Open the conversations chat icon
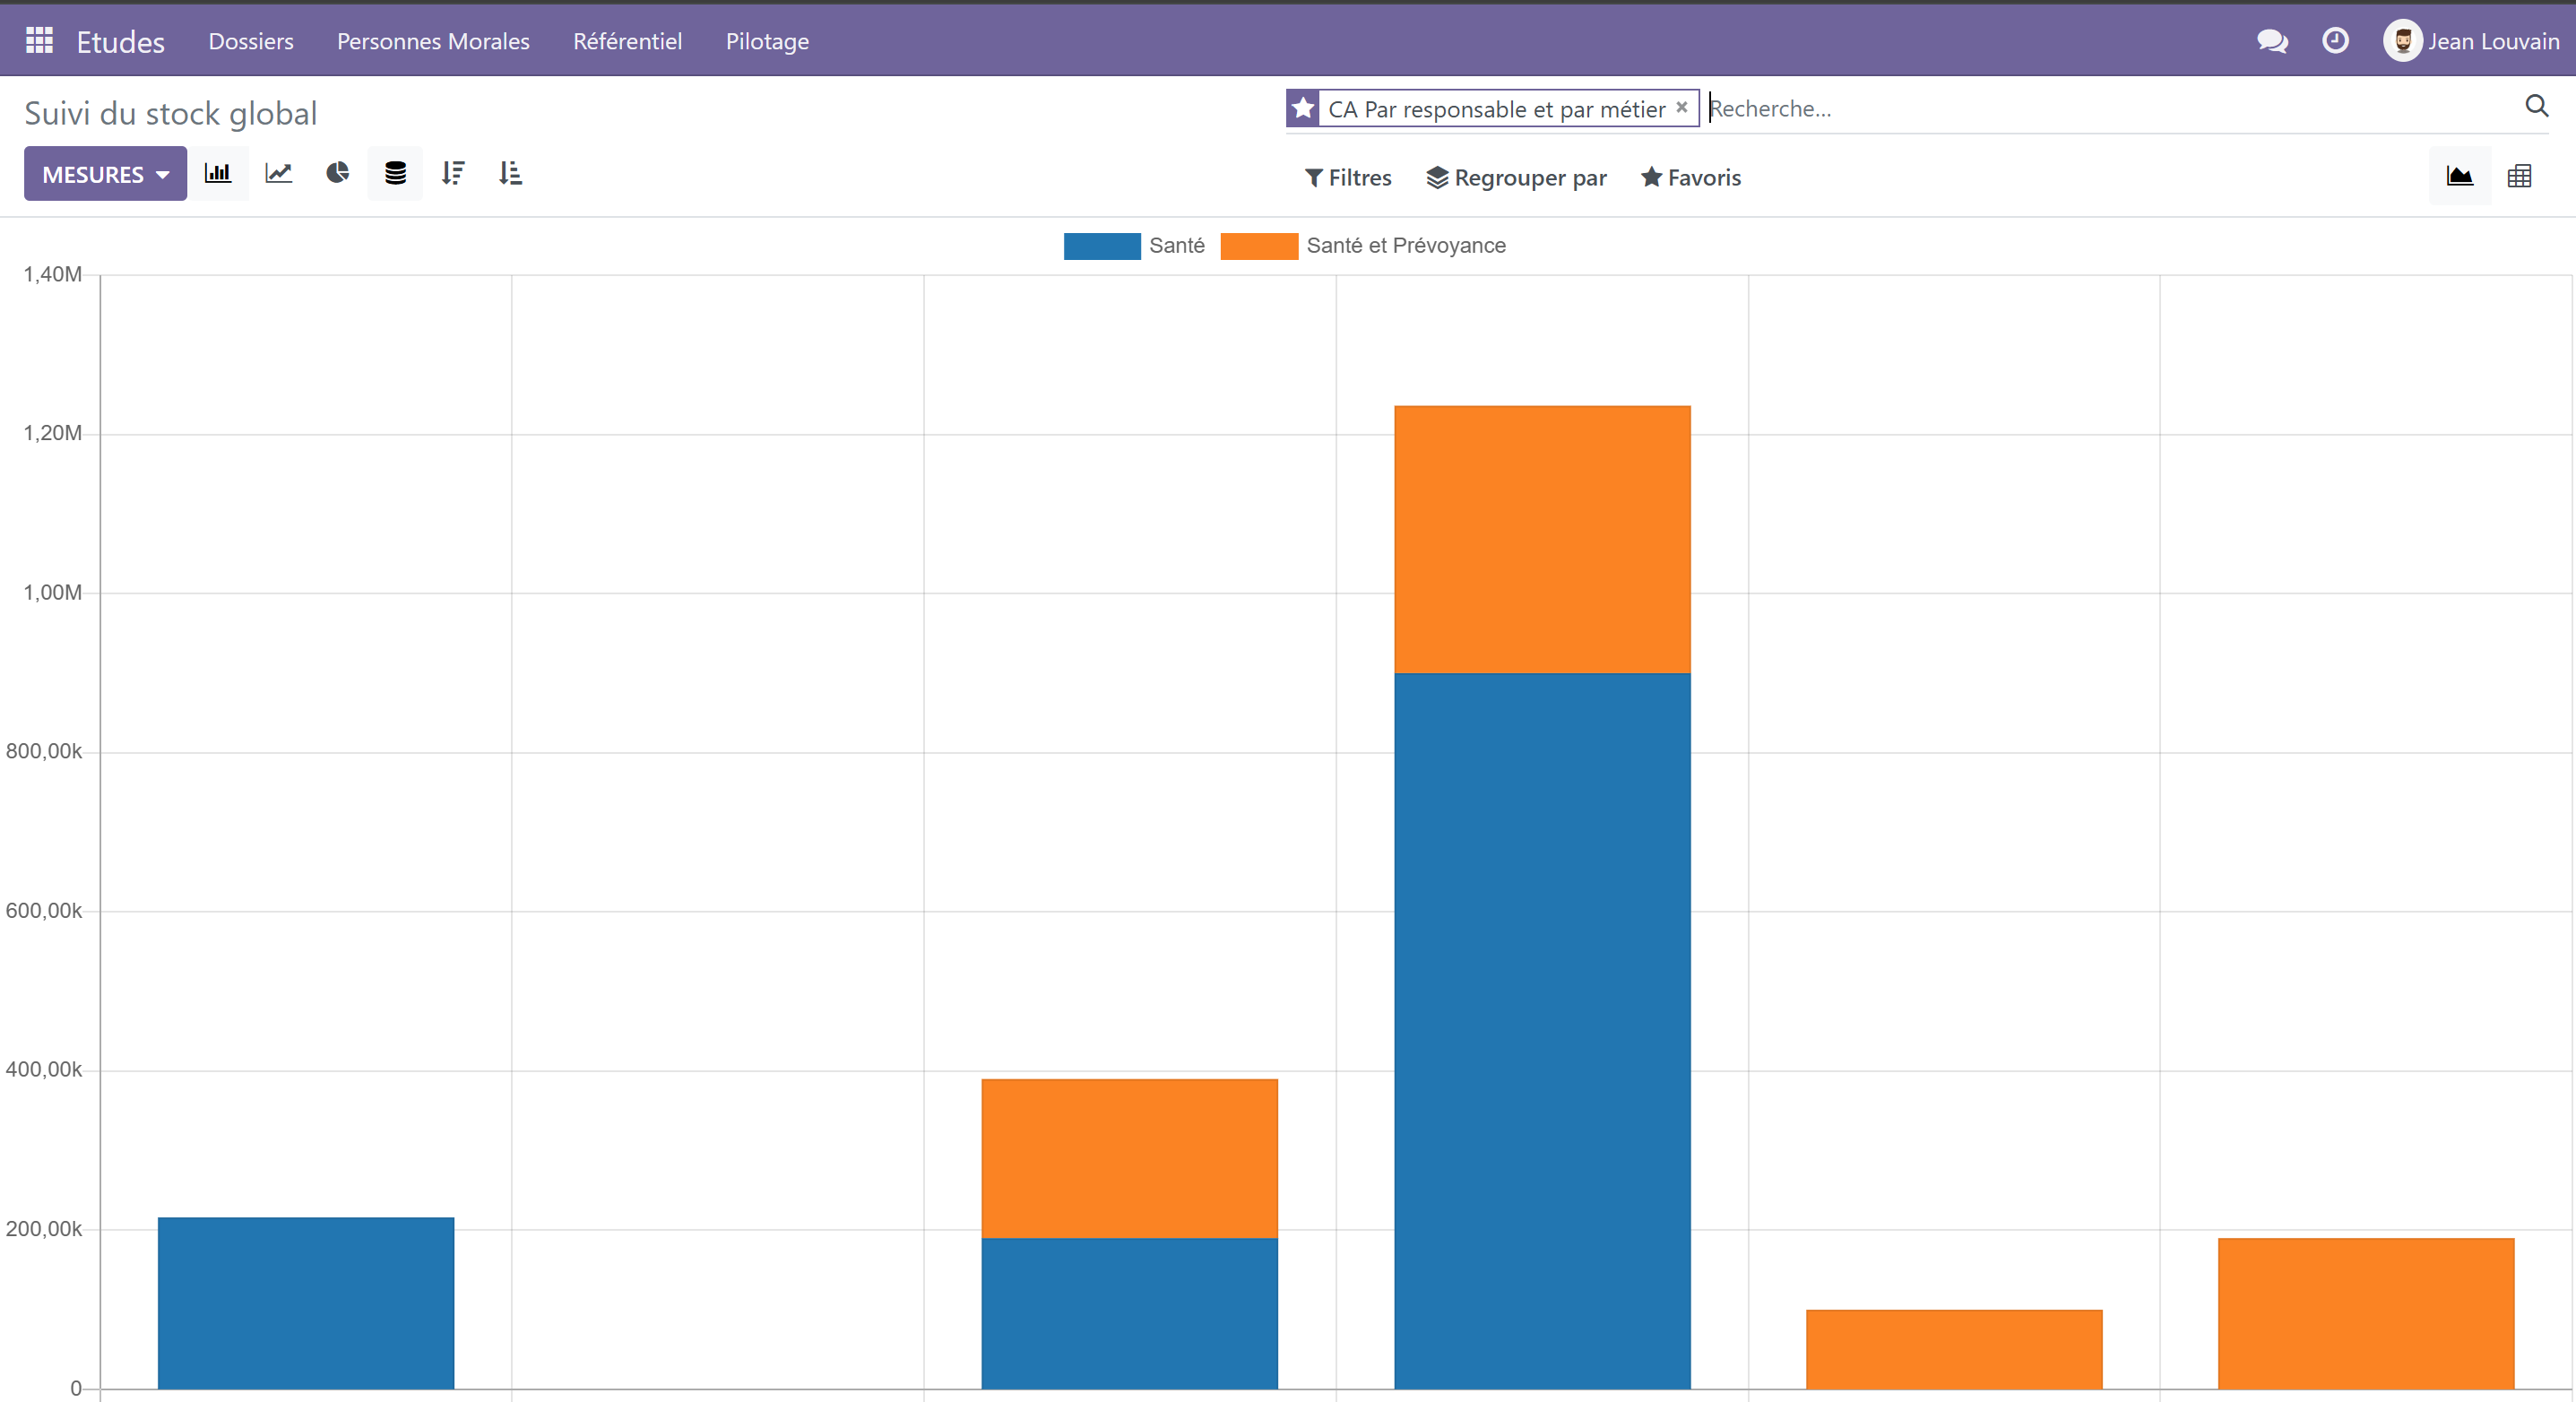Screen dimensions: 2576x1402 point(2272,41)
